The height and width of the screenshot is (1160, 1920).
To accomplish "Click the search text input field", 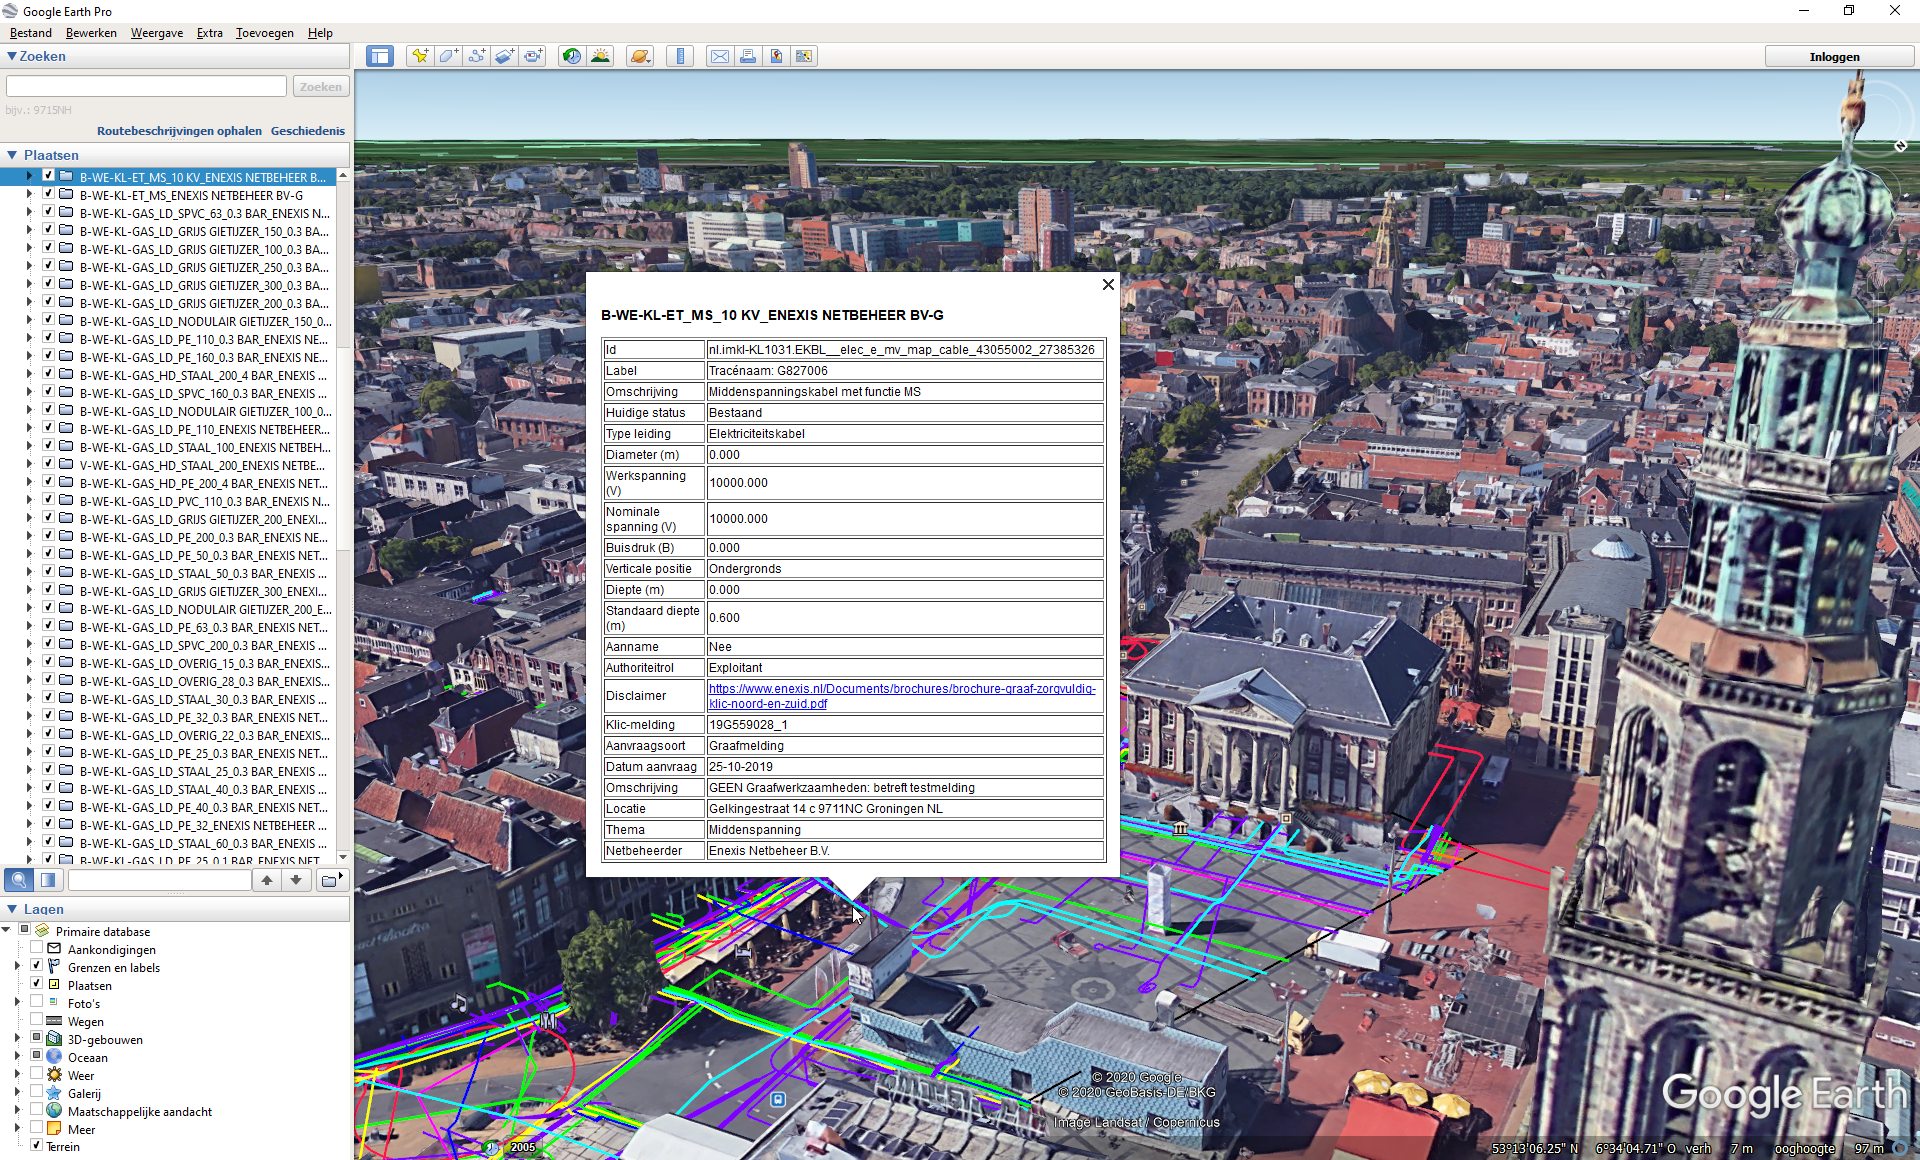I will point(146,87).
